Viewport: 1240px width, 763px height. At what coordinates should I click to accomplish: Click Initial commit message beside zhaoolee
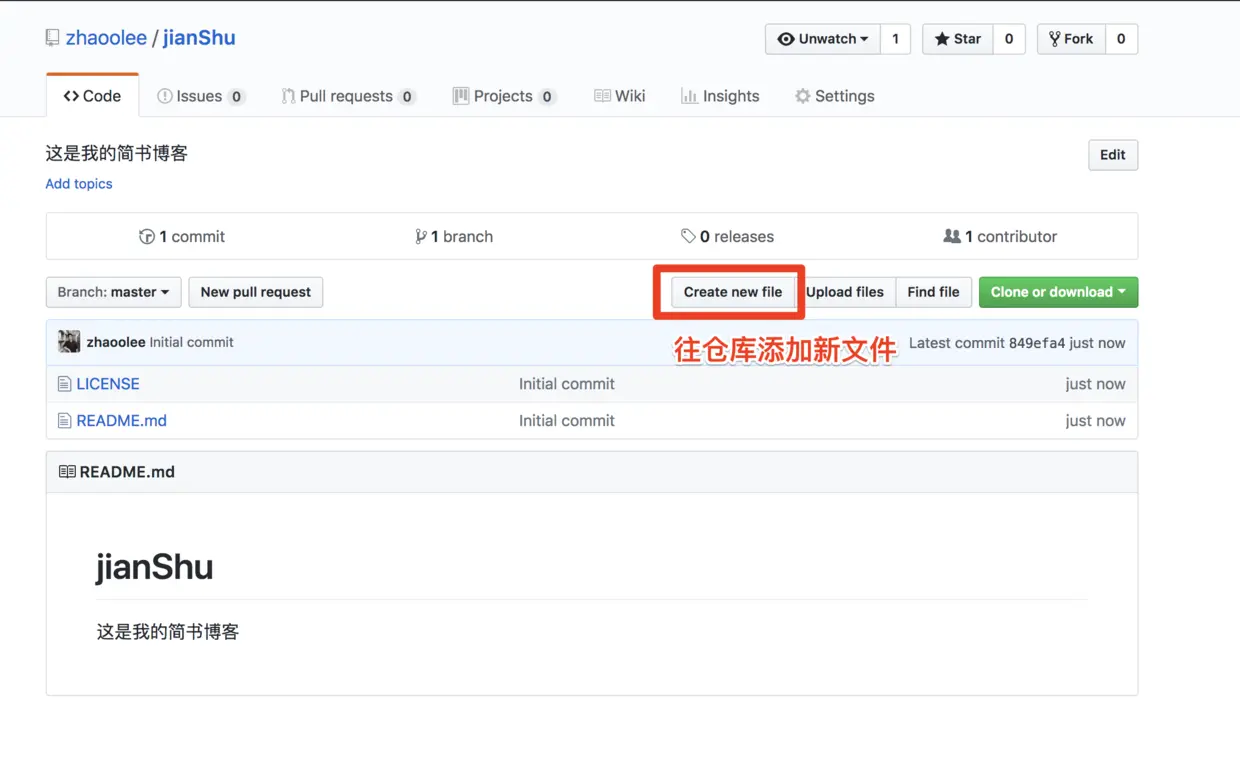(191, 342)
